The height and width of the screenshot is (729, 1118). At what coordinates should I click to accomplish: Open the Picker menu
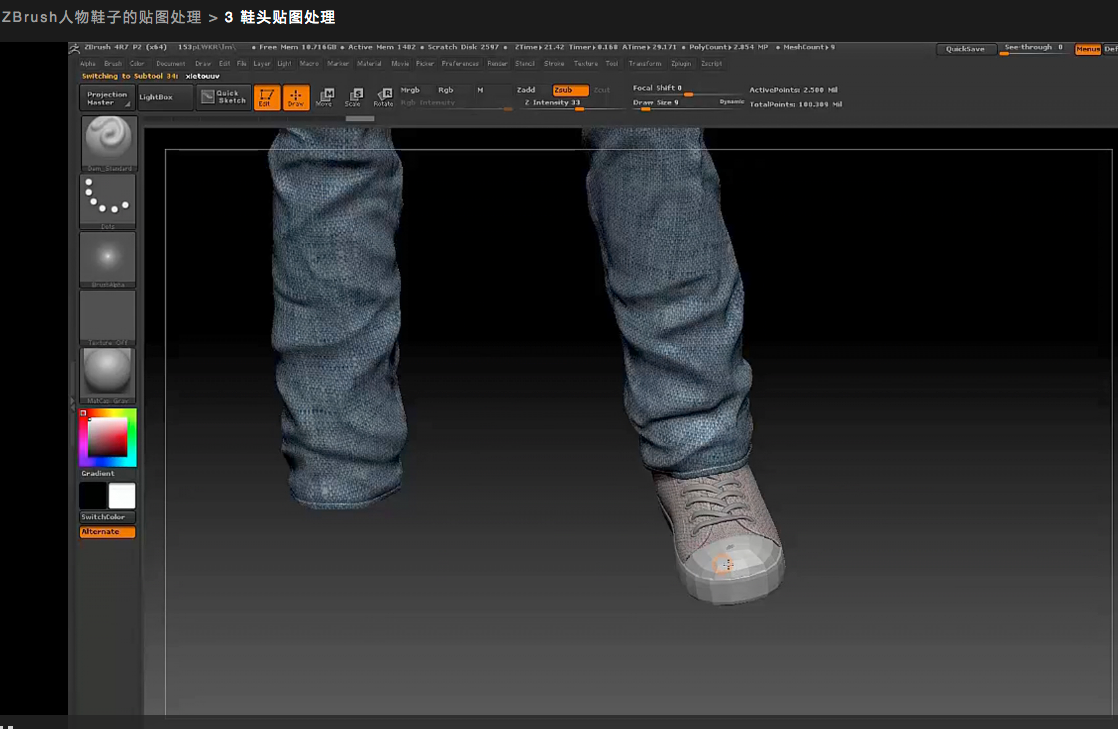pos(425,63)
